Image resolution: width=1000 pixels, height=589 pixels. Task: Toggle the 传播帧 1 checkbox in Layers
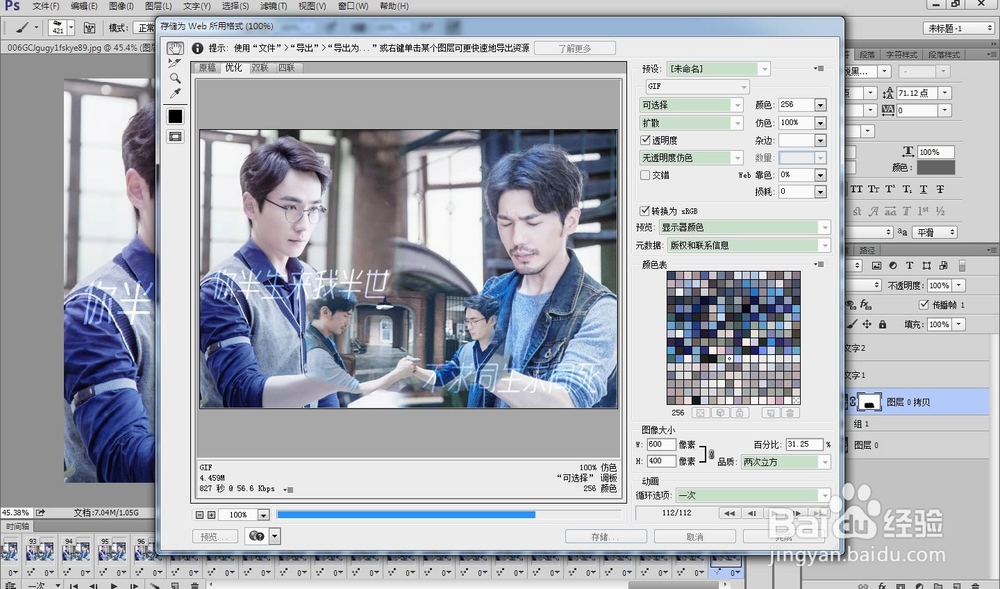(923, 305)
